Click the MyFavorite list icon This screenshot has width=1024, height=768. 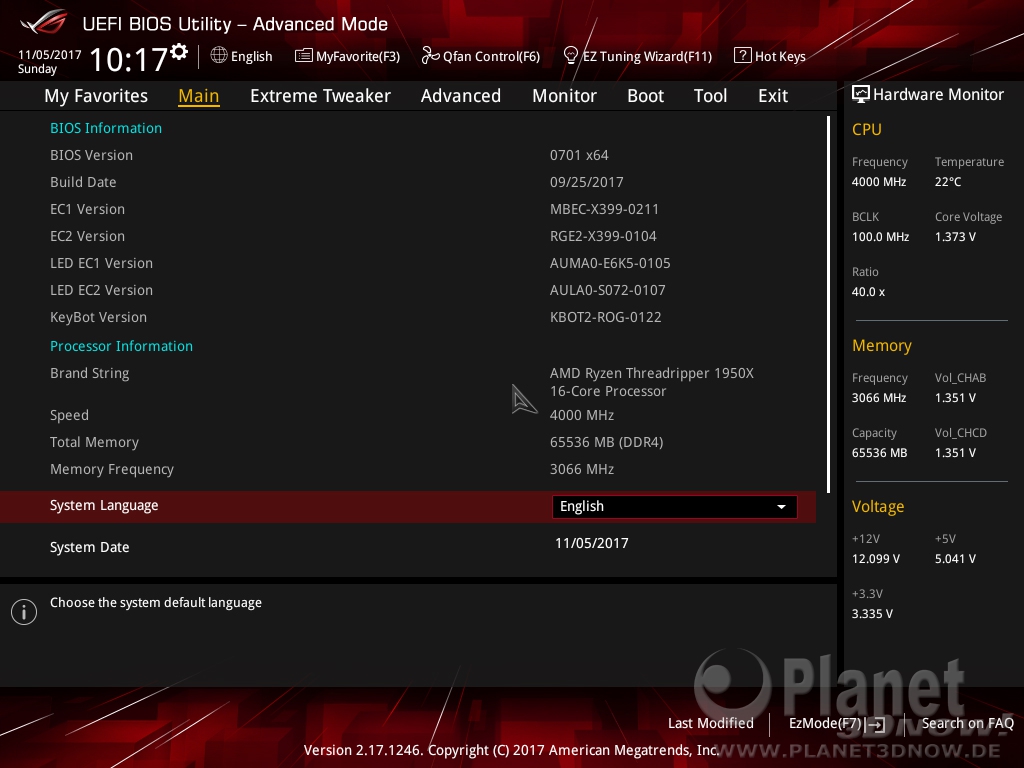click(x=303, y=56)
